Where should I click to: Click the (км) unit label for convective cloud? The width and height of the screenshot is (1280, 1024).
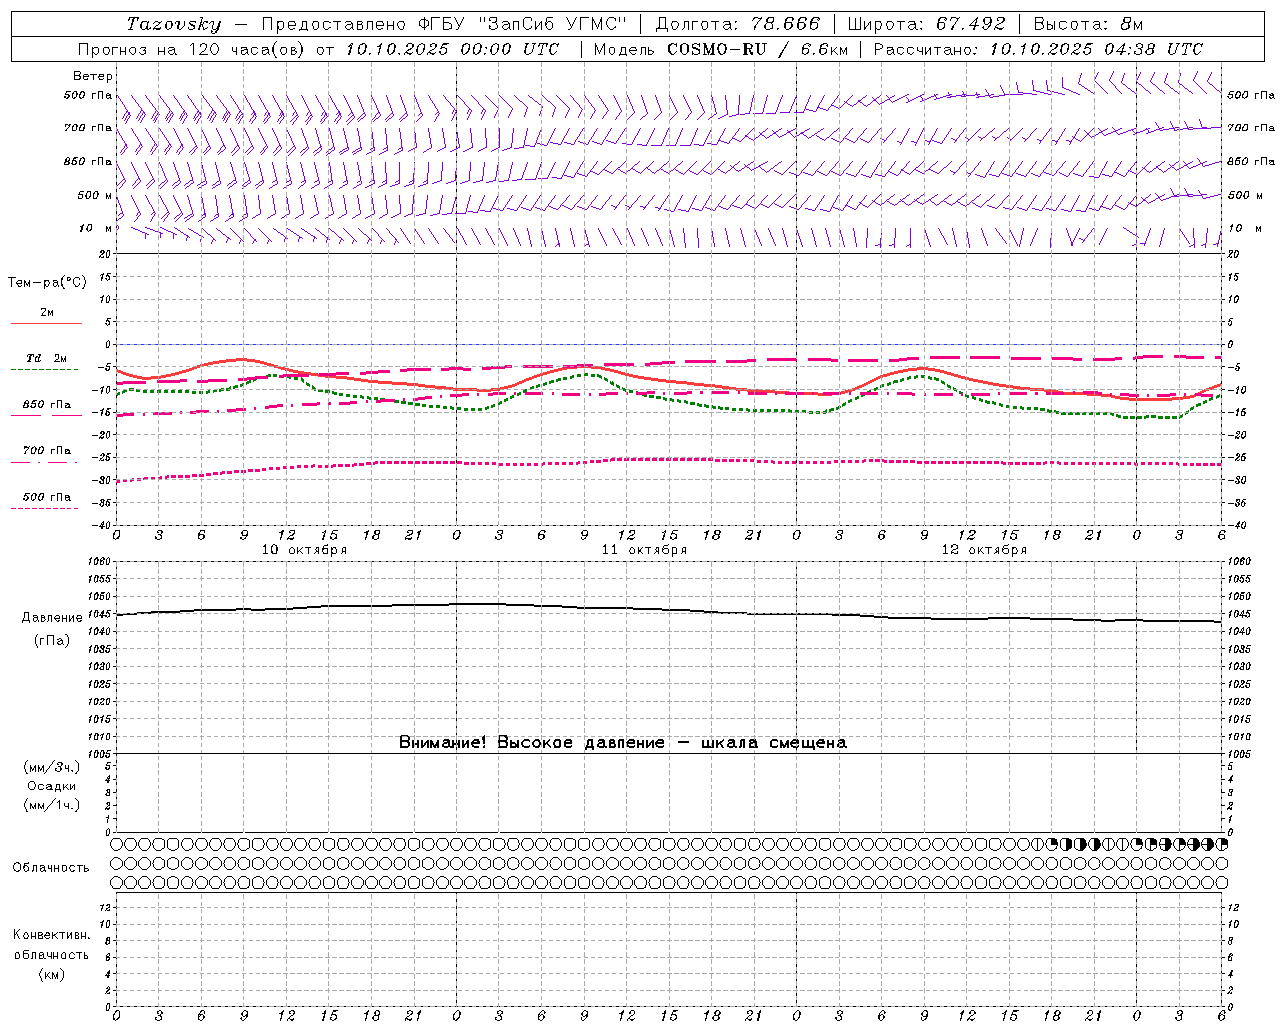[51, 974]
